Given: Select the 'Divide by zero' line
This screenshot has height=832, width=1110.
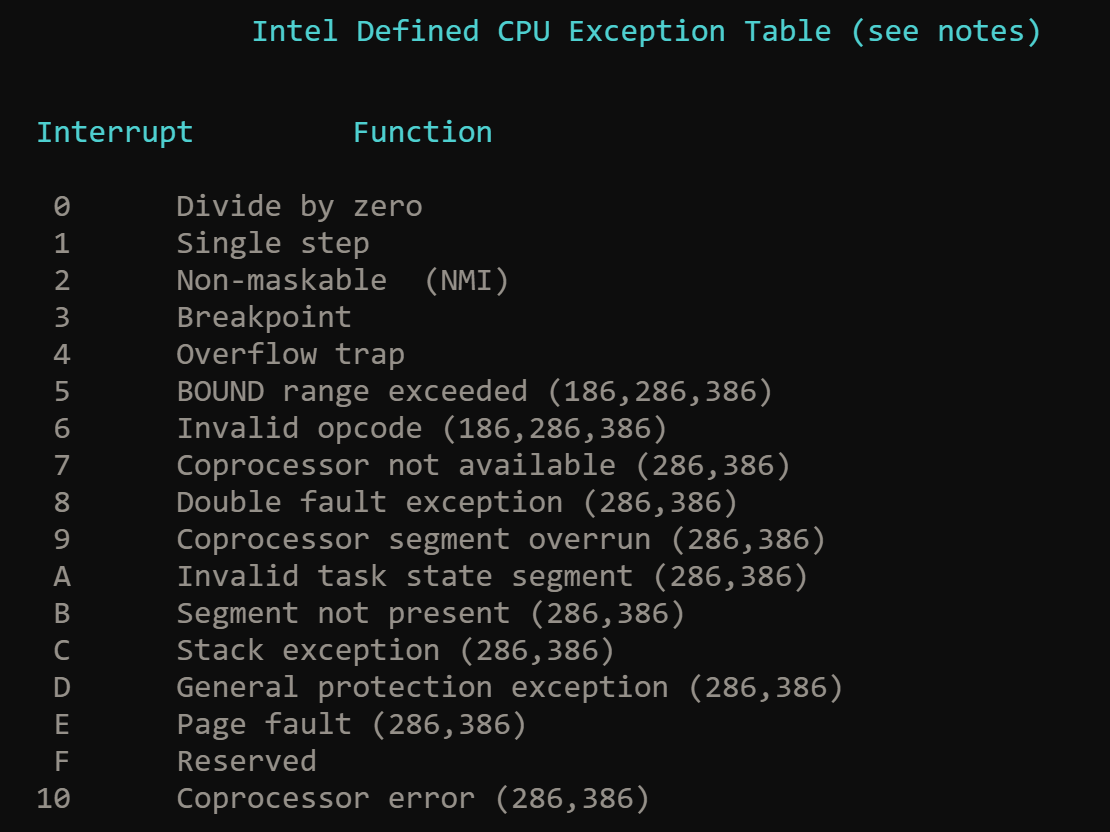Looking at the screenshot, I should tap(299, 206).
